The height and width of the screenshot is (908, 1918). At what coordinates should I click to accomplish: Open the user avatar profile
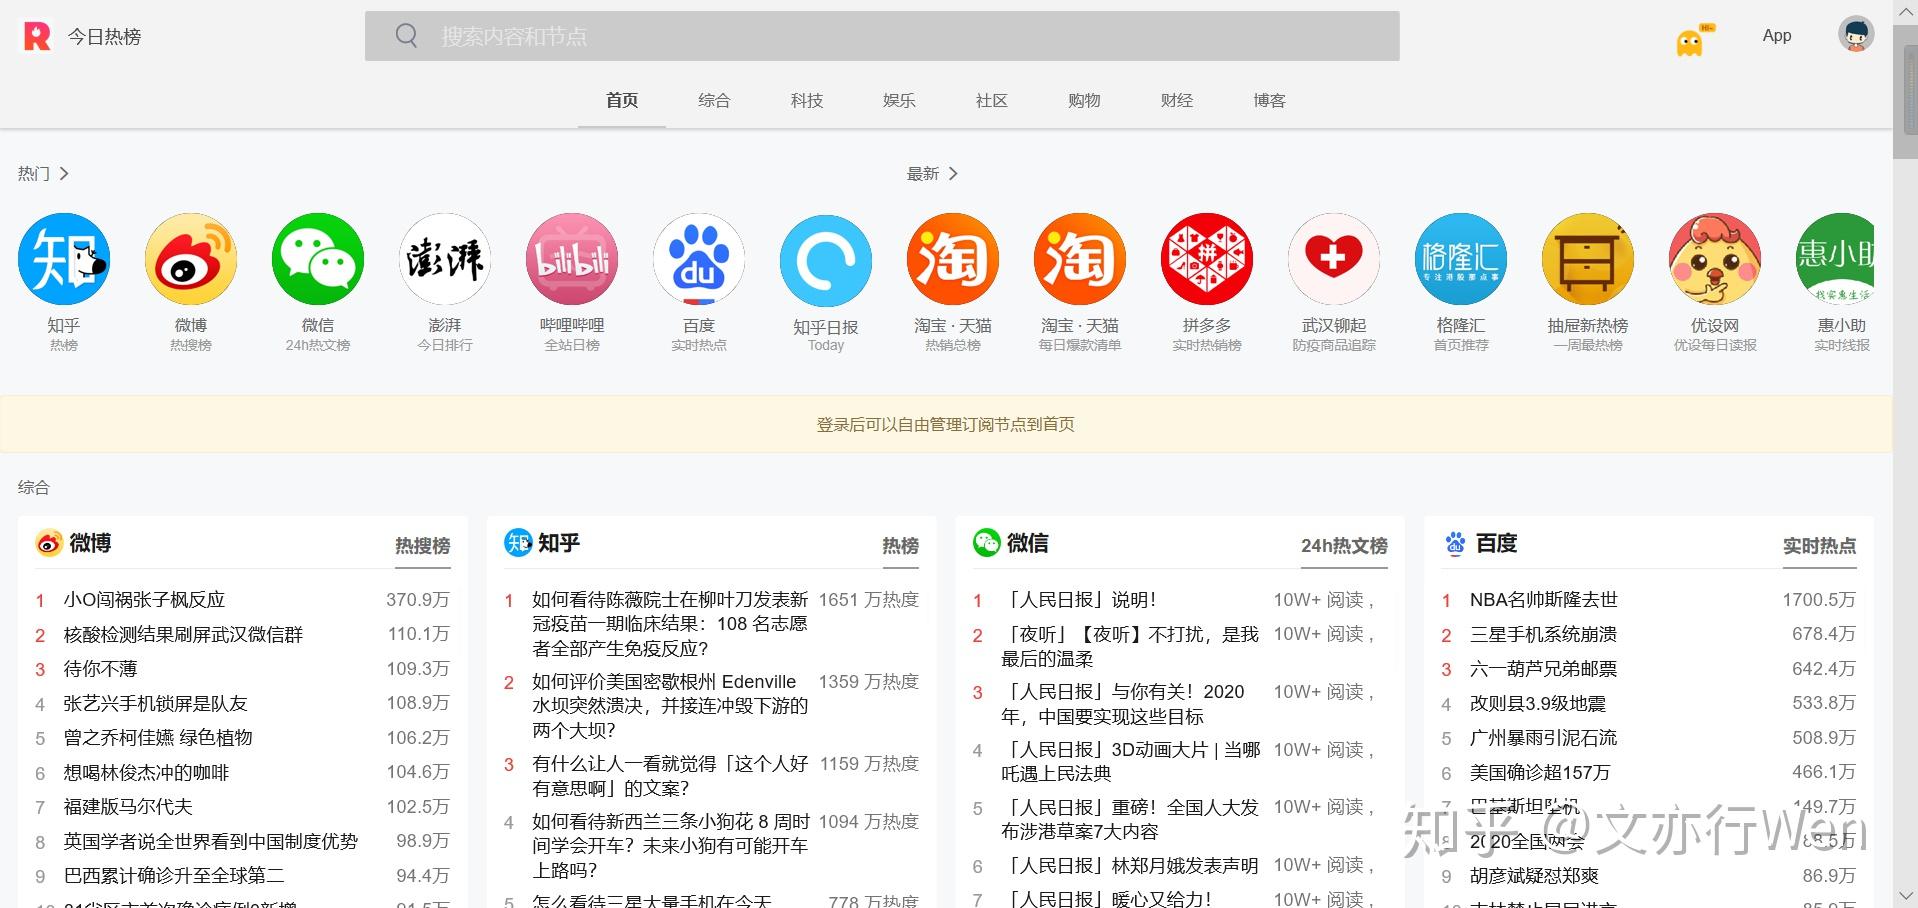pos(1856,34)
